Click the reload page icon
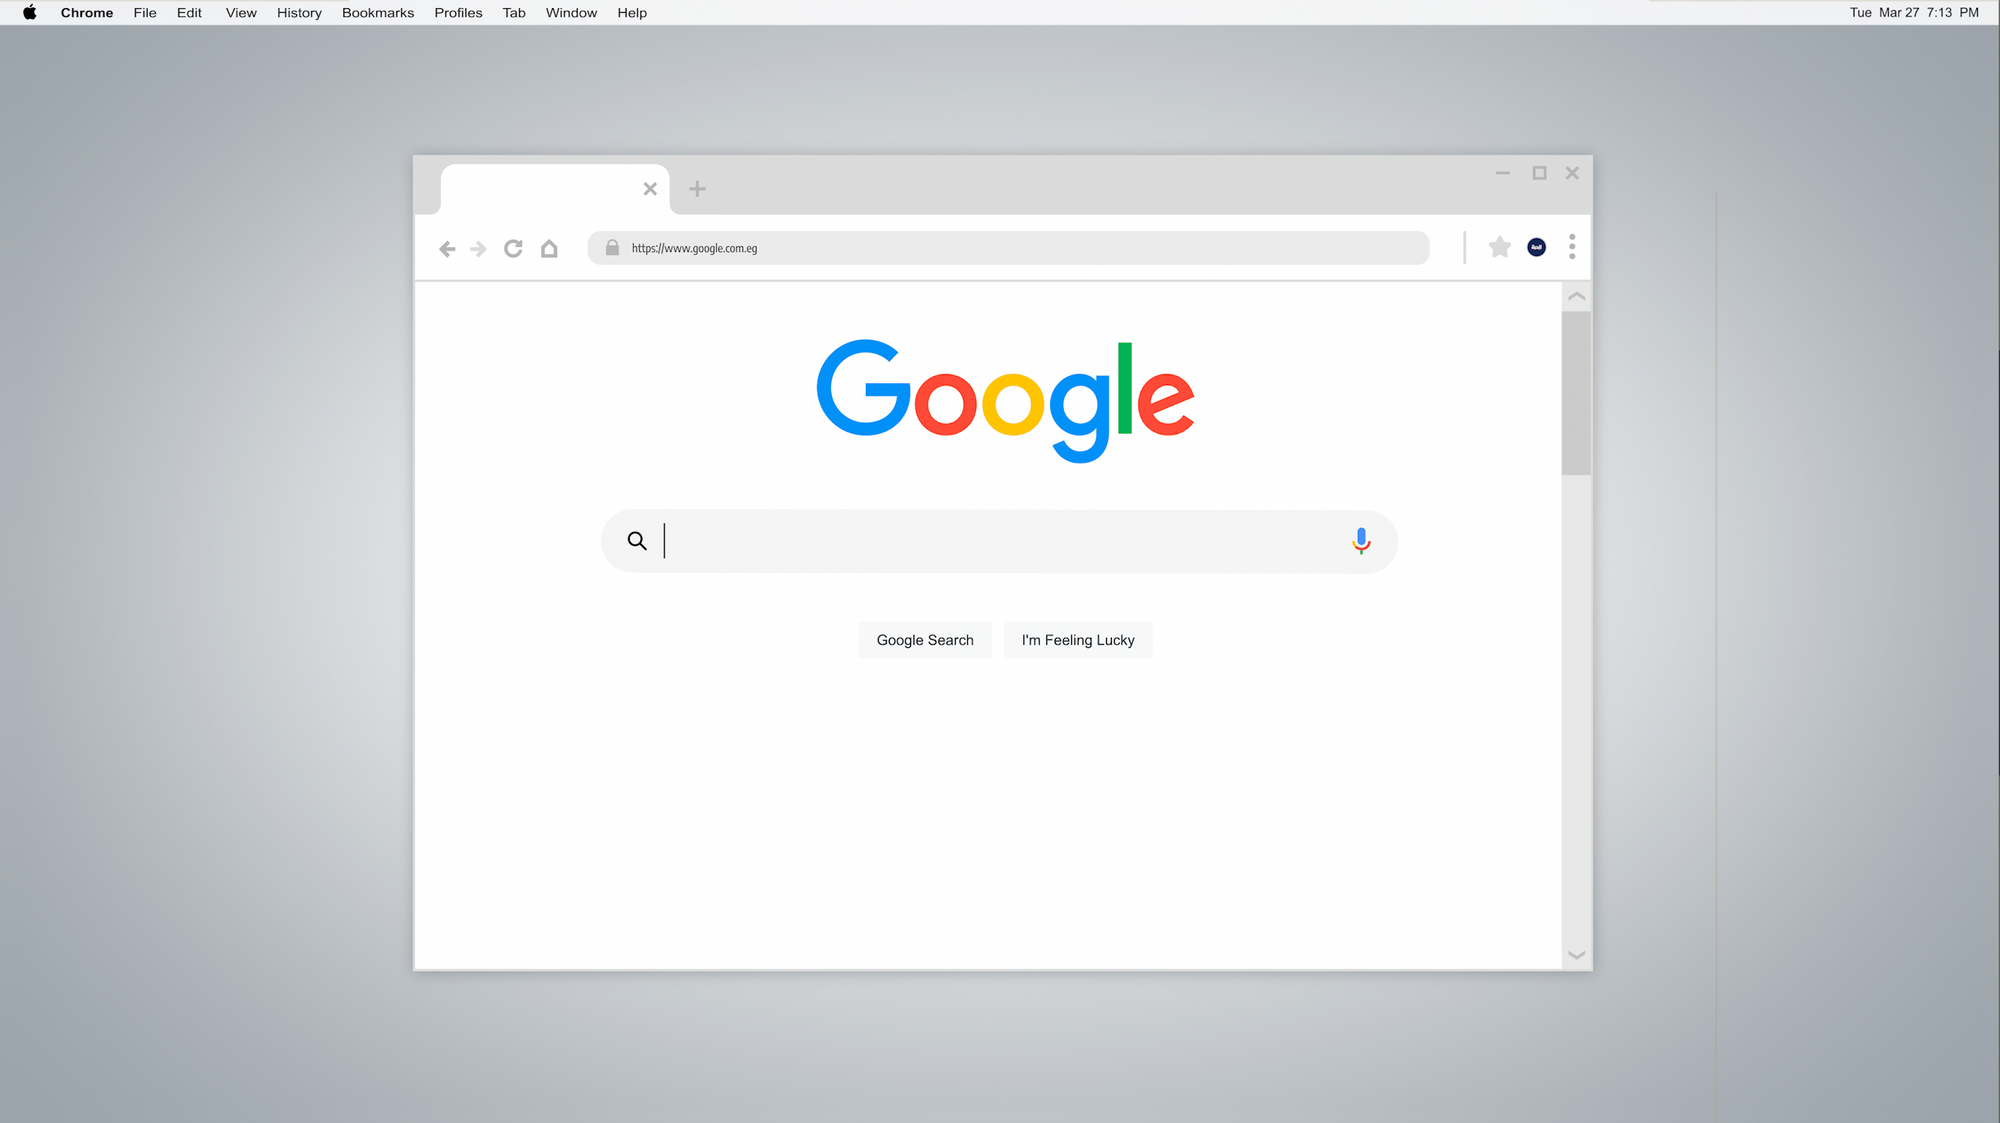The image size is (2000, 1123). [x=514, y=248]
